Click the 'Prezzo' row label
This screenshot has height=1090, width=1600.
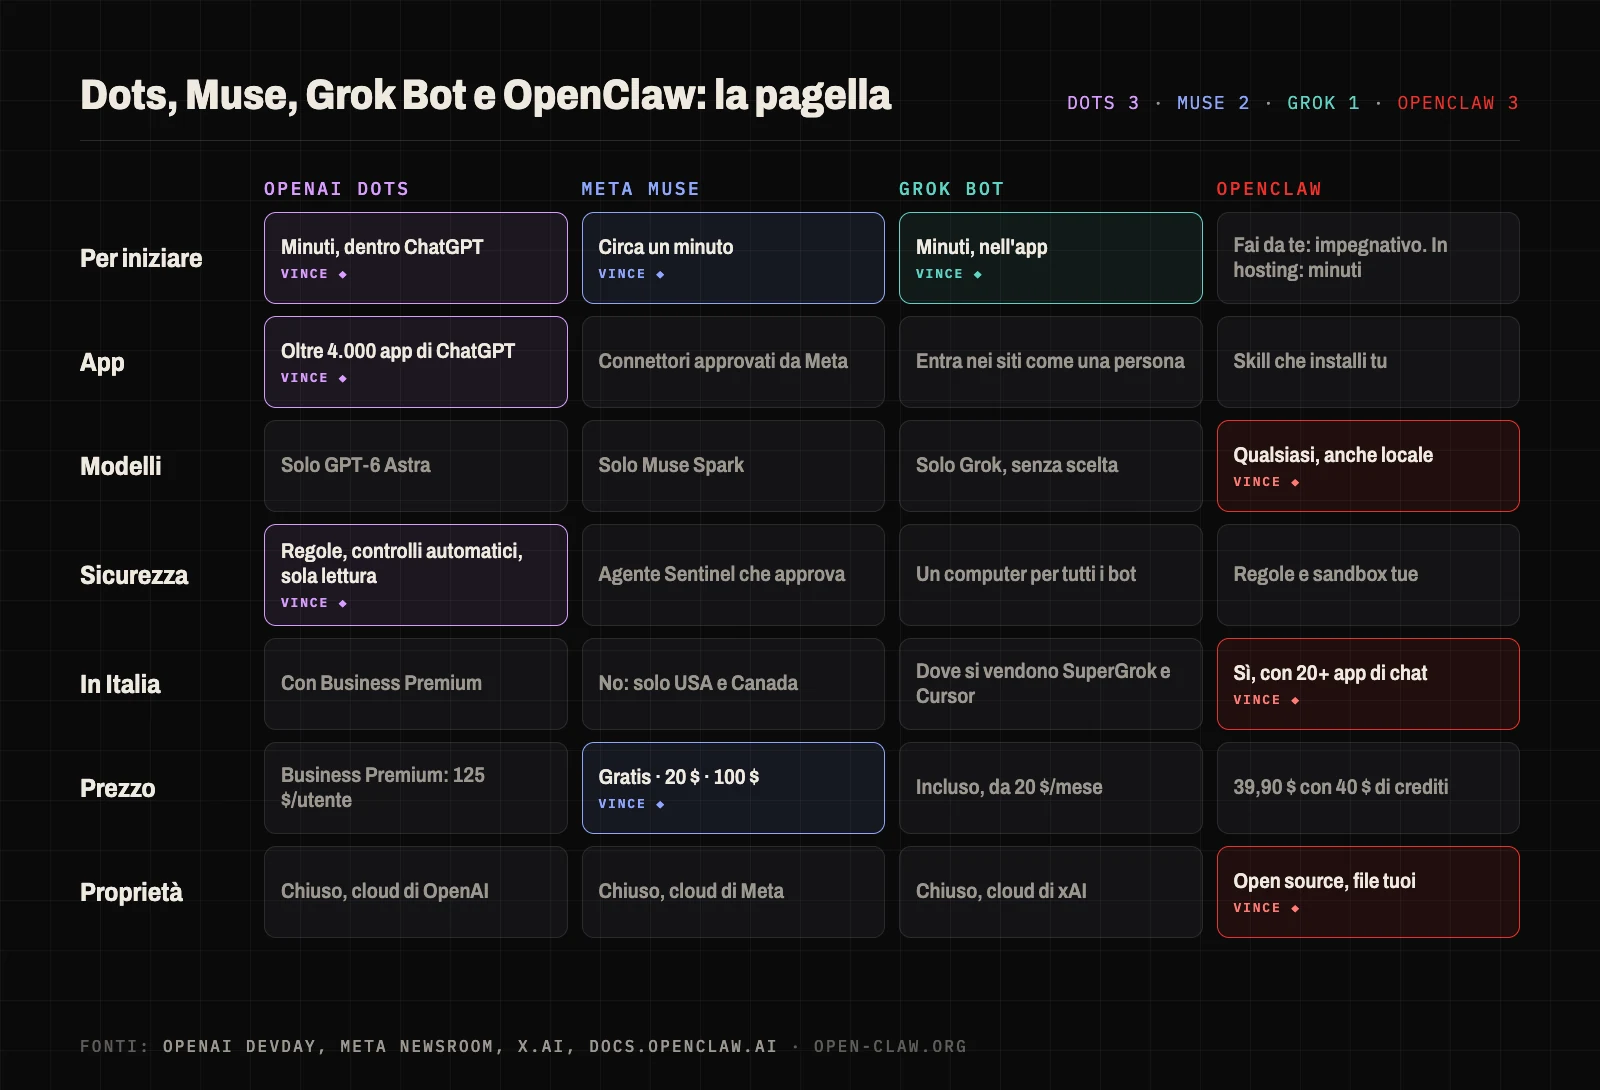(x=117, y=788)
